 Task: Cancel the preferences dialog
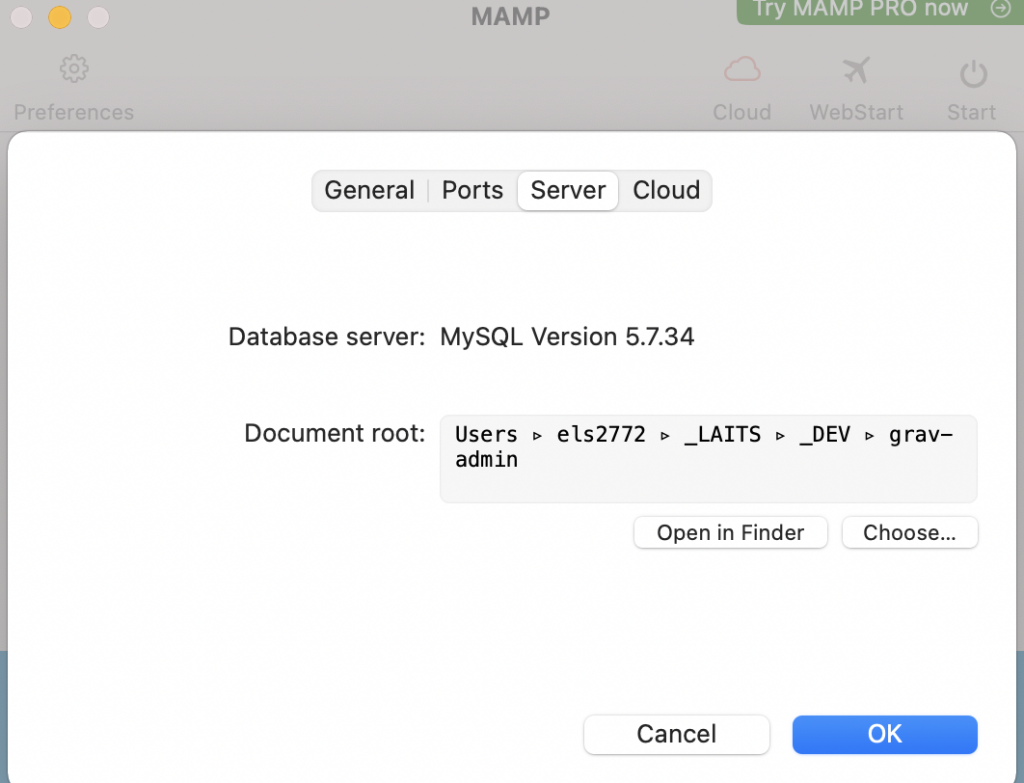click(x=677, y=734)
